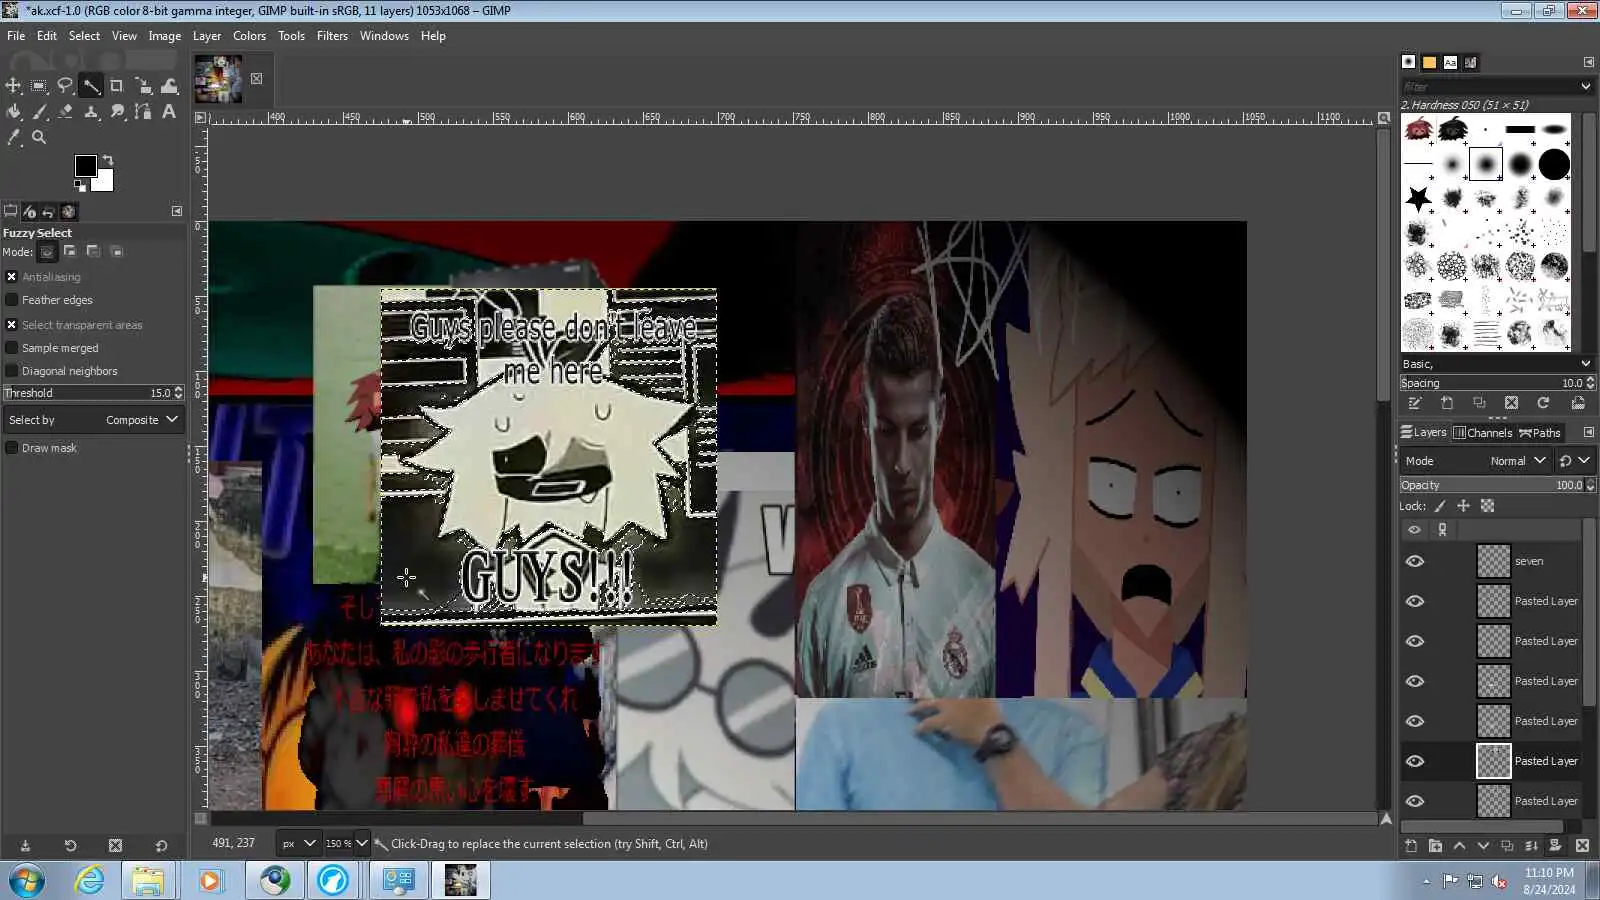Enable the Draw mask checkbox
This screenshot has height=900, width=1600.
pos(12,448)
